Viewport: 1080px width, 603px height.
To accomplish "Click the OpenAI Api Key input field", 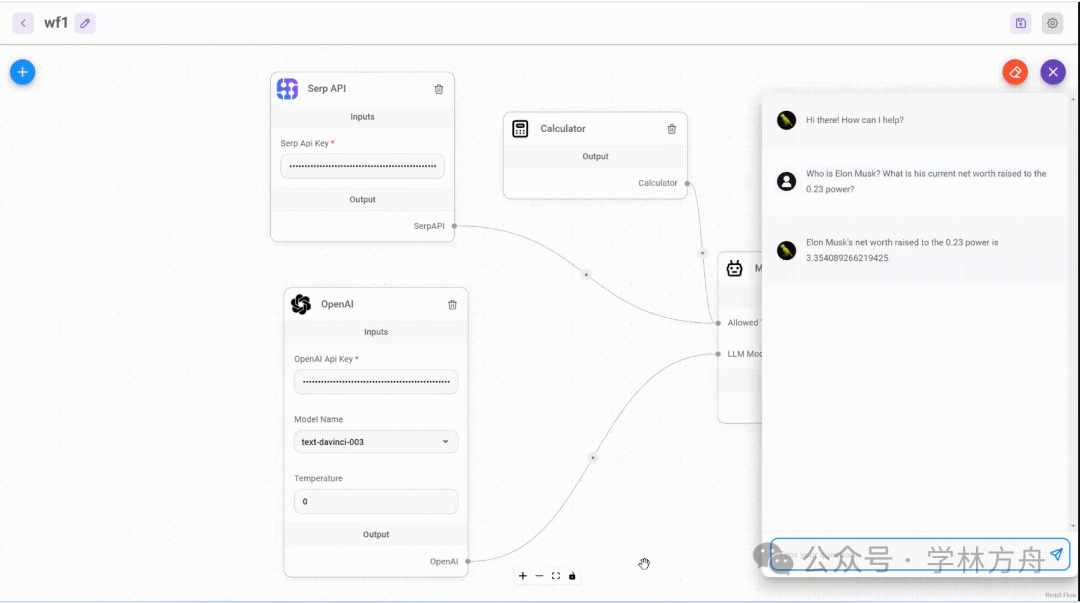I will coord(376,382).
